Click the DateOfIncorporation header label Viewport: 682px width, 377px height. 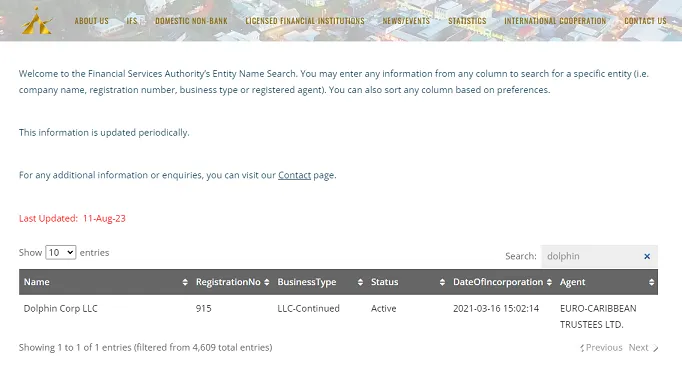pyautogui.click(x=498, y=282)
